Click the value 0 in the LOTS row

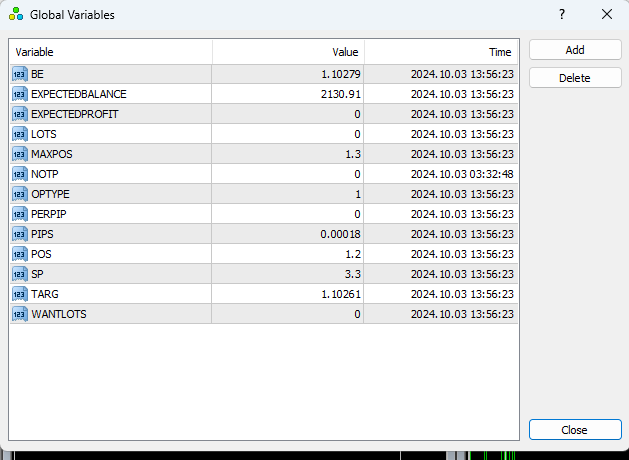coord(357,134)
